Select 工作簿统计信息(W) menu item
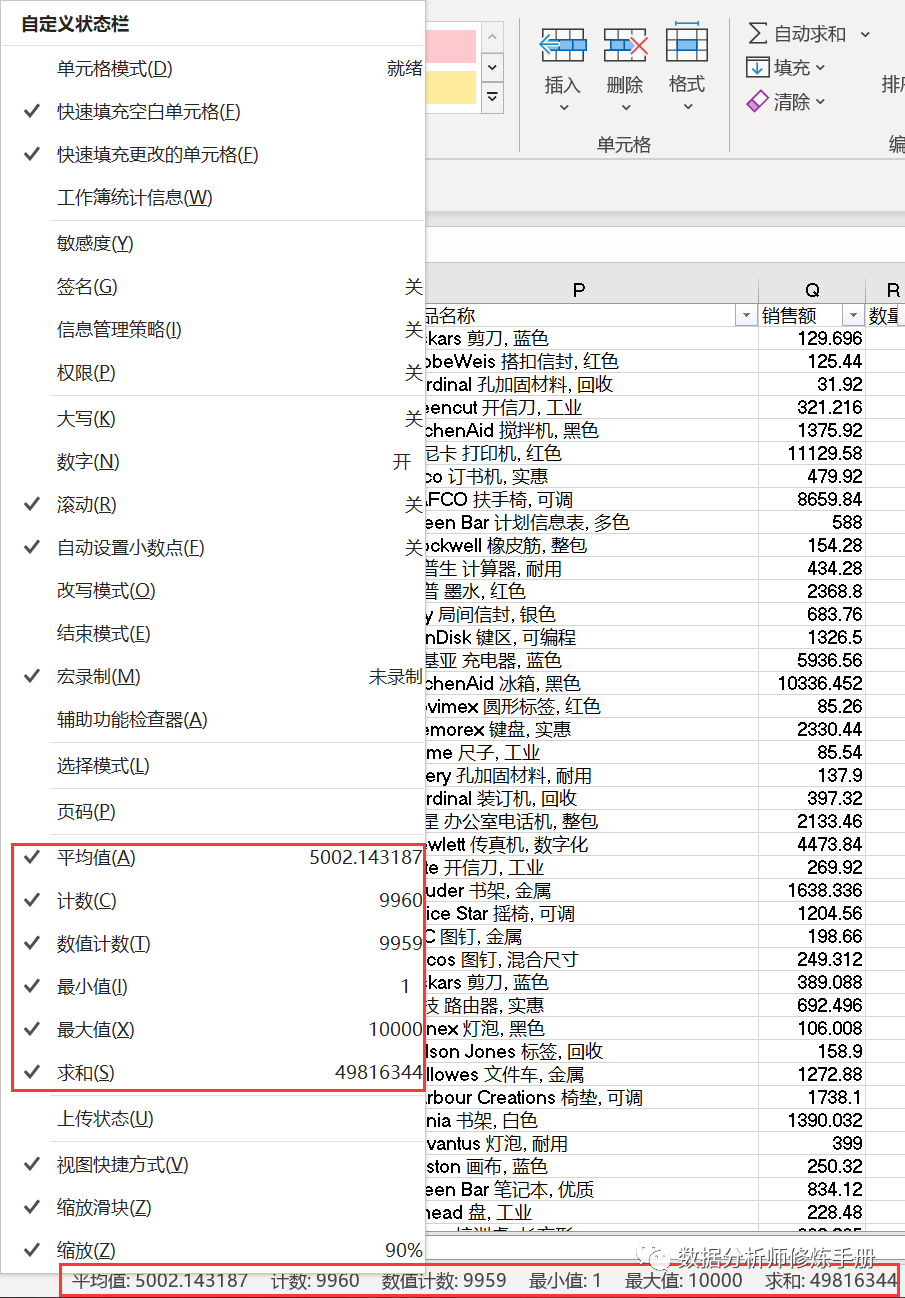The width and height of the screenshot is (905, 1298). (x=213, y=198)
